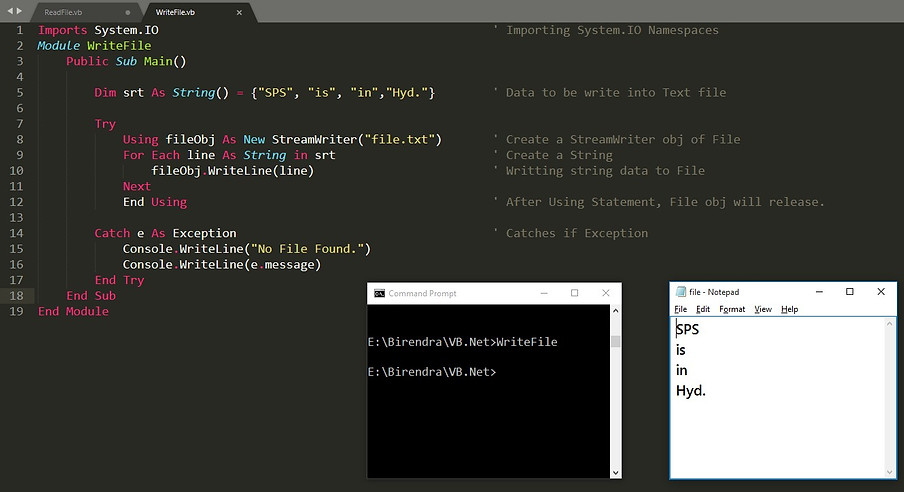The width and height of the screenshot is (904, 492).
Task: Click "StreamWriter" on line 8
Action: click(315, 140)
